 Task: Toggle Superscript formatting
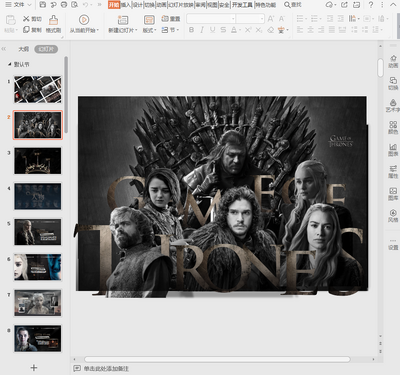pyautogui.click(x=248, y=30)
